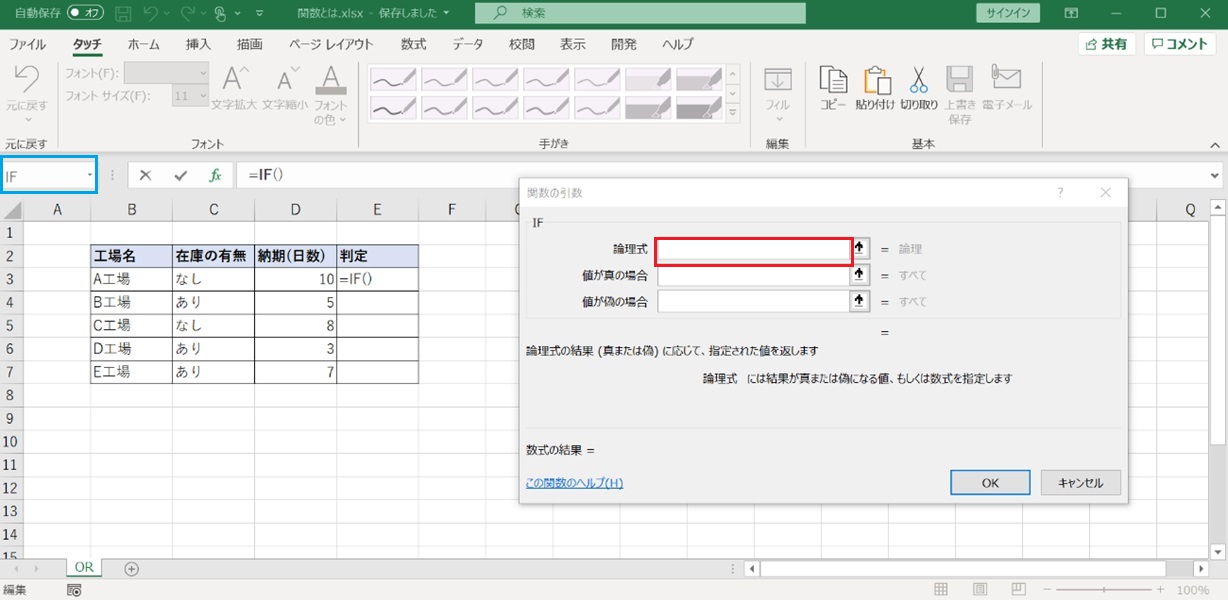1228x604 pixels.
Task: Open the Name Box dropdown arrow
Action: point(90,175)
